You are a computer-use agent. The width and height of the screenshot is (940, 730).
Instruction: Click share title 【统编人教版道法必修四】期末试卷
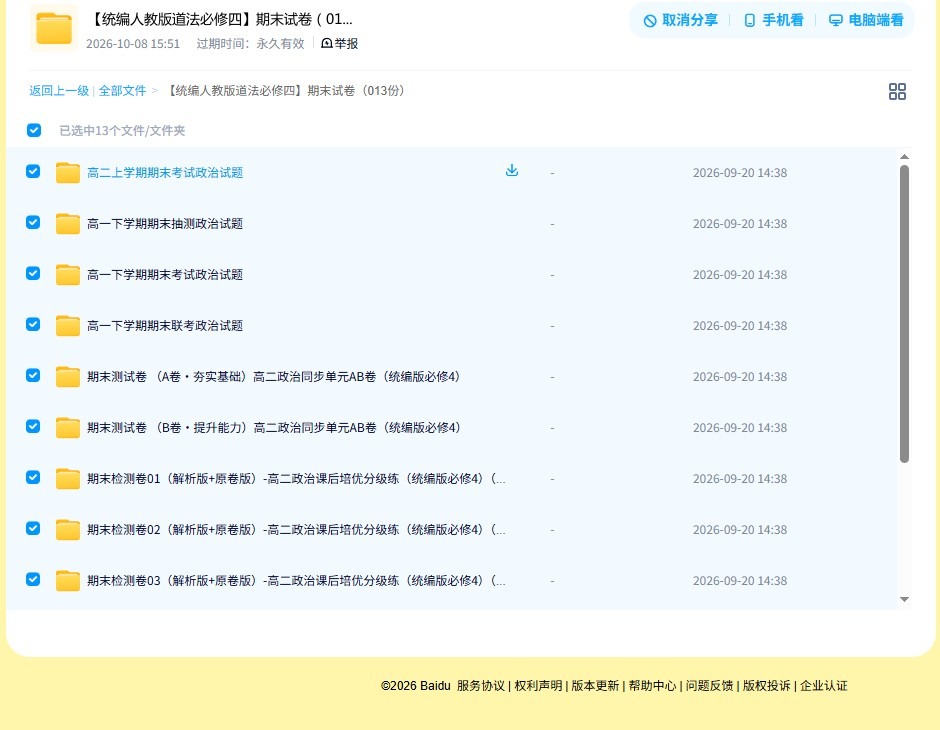pyautogui.click(x=221, y=19)
